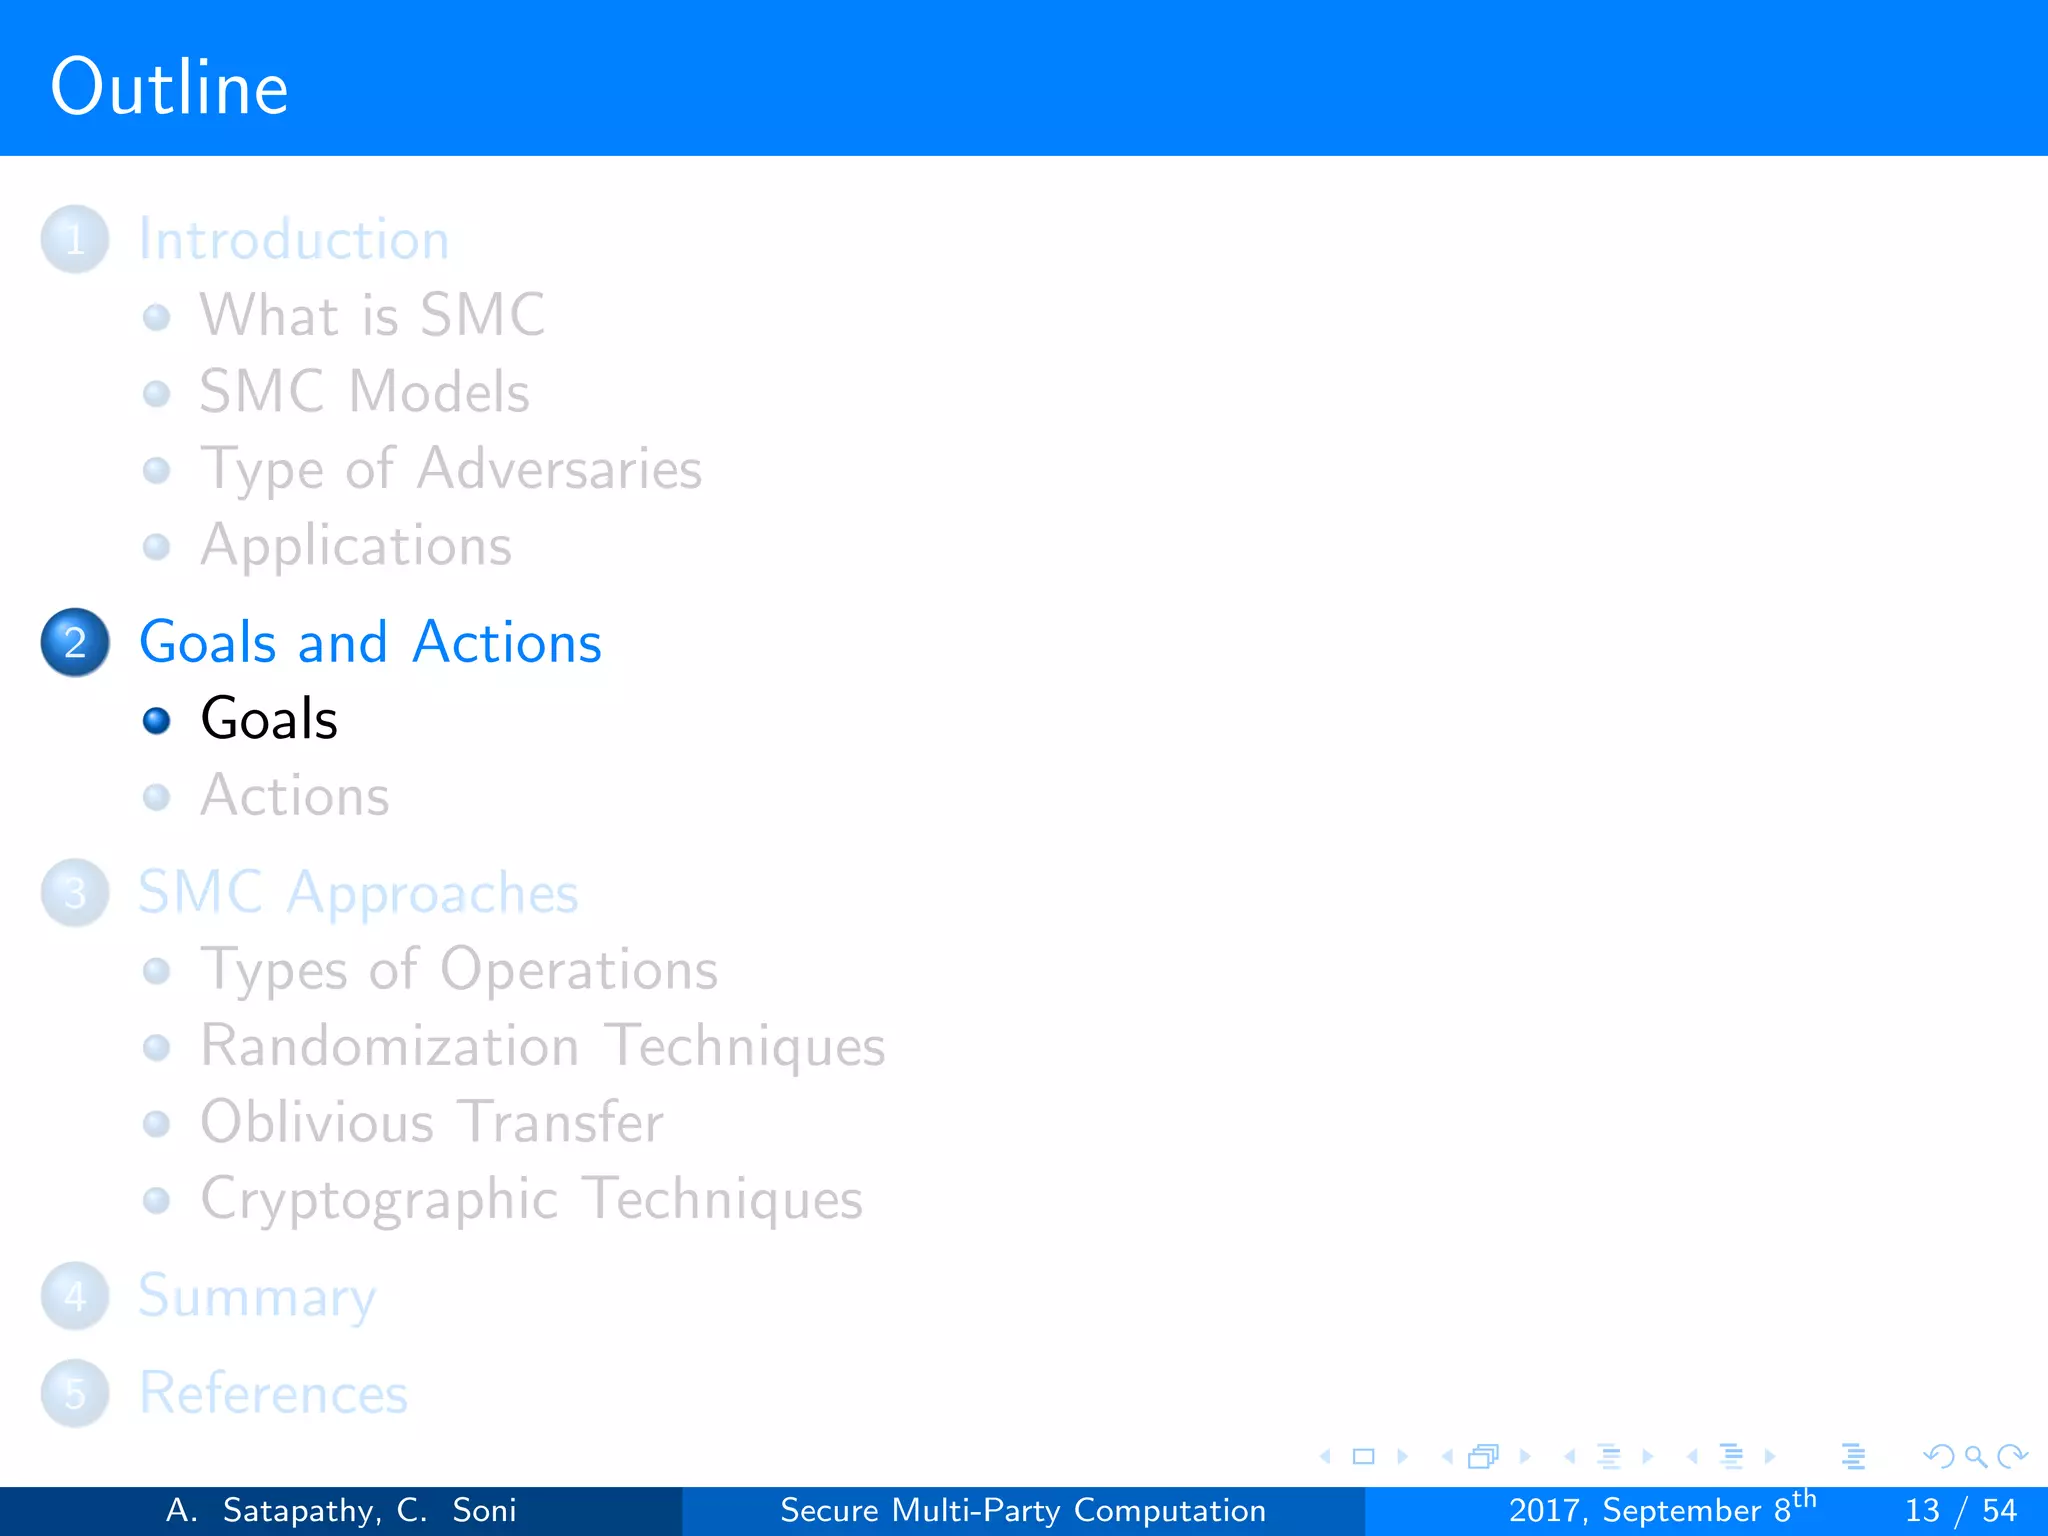Select the Goals subsection entry
The width and height of the screenshot is (2048, 1536).
click(x=269, y=719)
